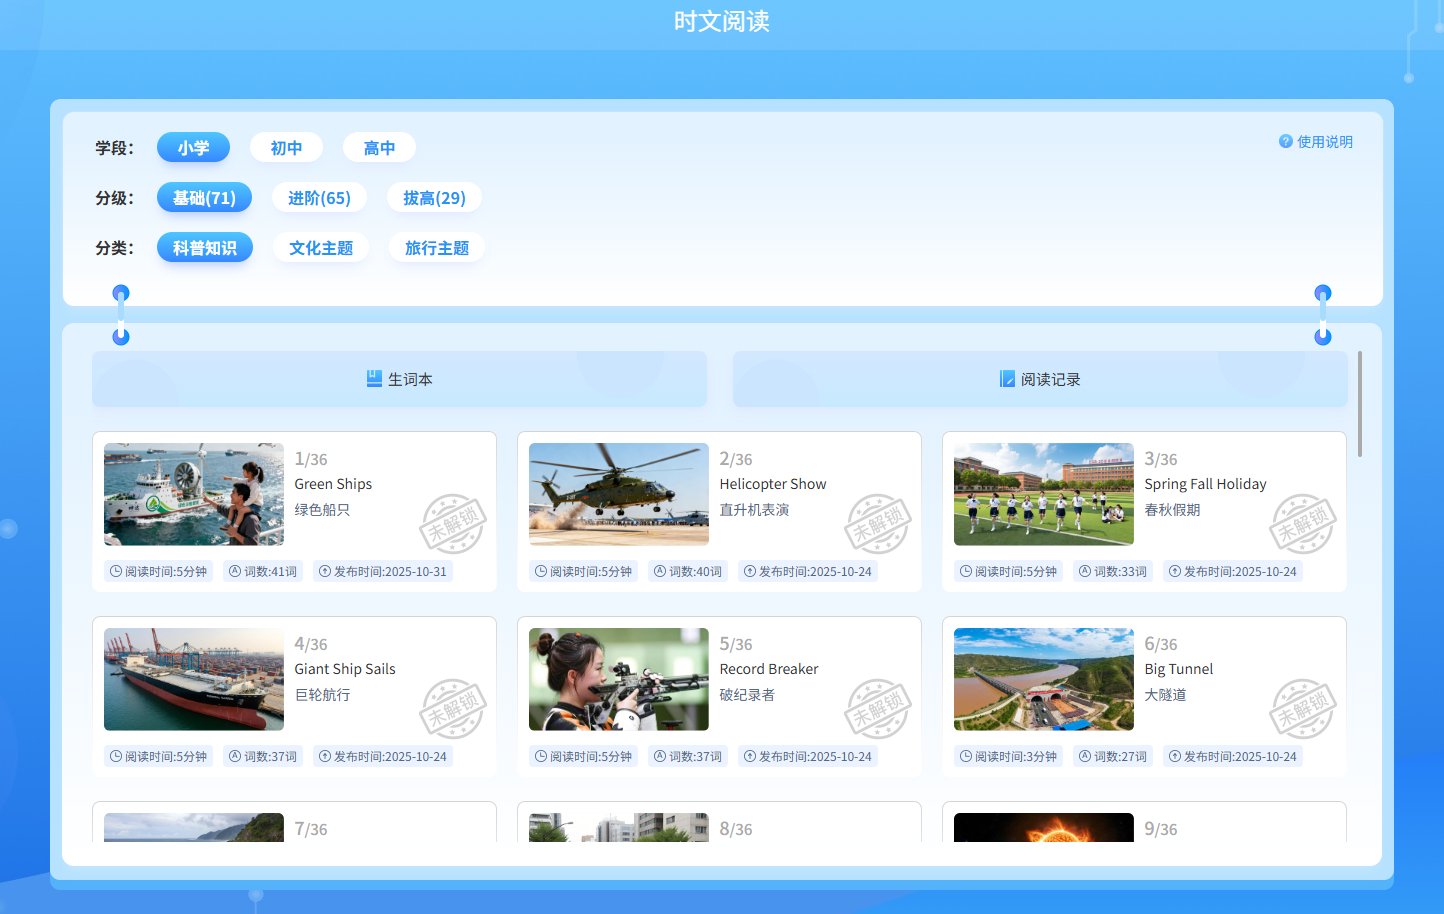
Task: Click the reading record notebook icon
Action: point(1007,379)
